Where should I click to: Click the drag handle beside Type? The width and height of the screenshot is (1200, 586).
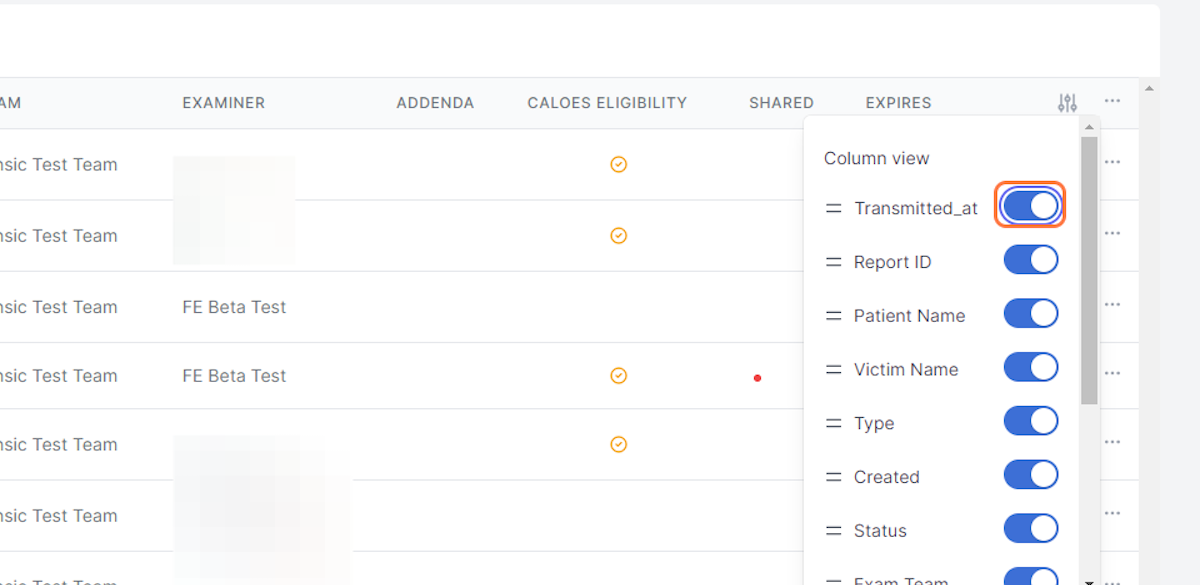click(x=834, y=423)
